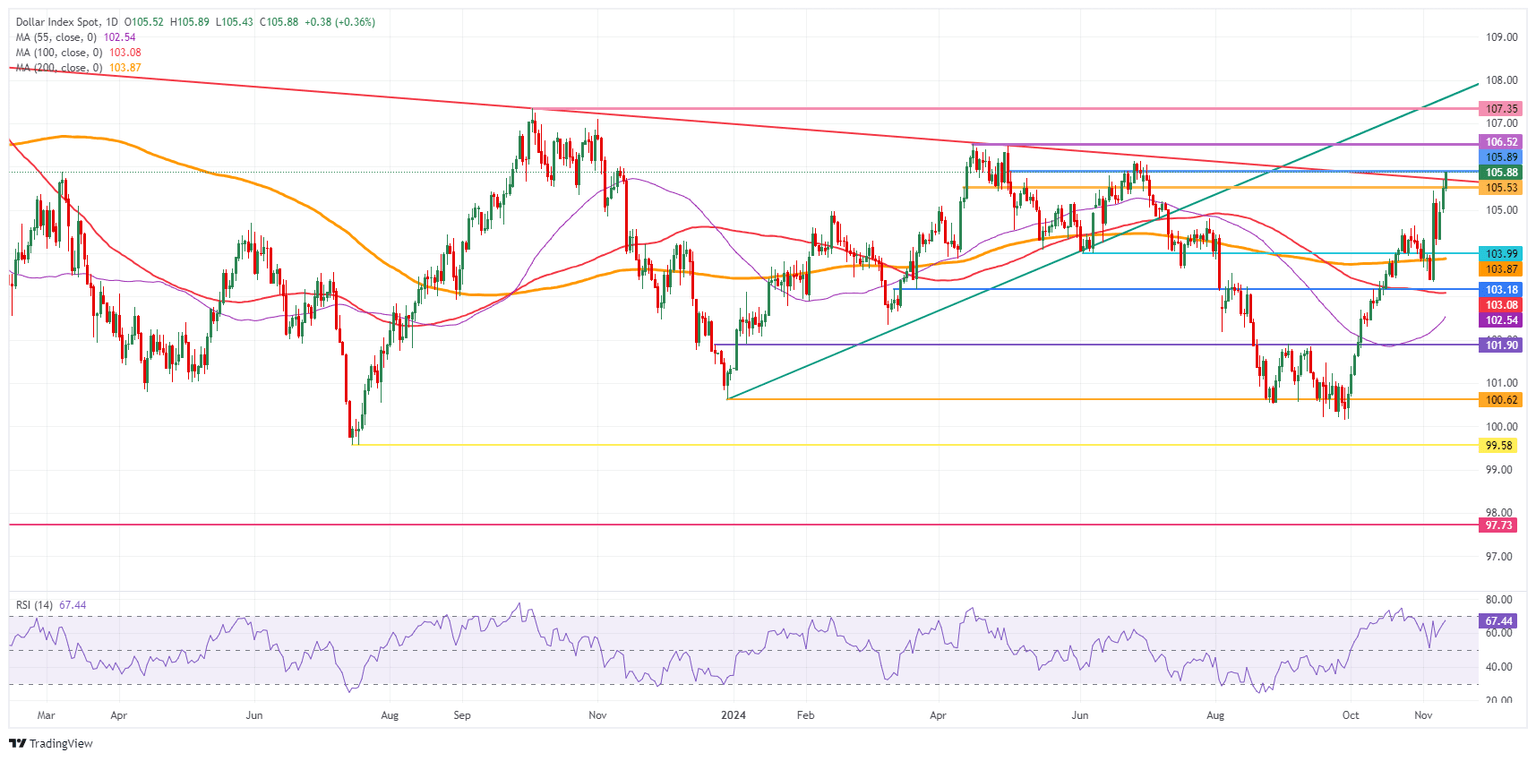Click the orange 100.62 support level label
1536x759 pixels.
1499,398
